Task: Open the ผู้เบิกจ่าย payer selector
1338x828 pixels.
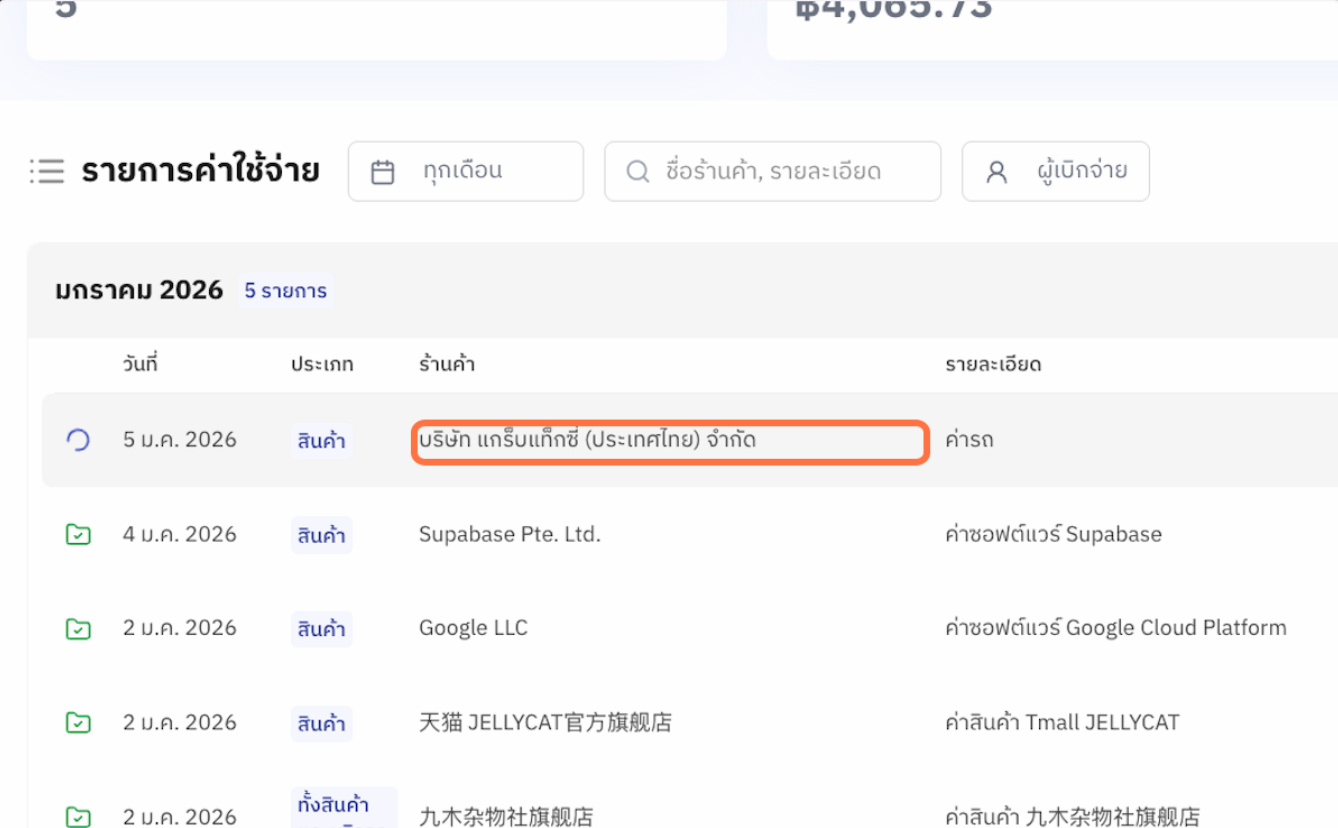Action: point(1055,171)
